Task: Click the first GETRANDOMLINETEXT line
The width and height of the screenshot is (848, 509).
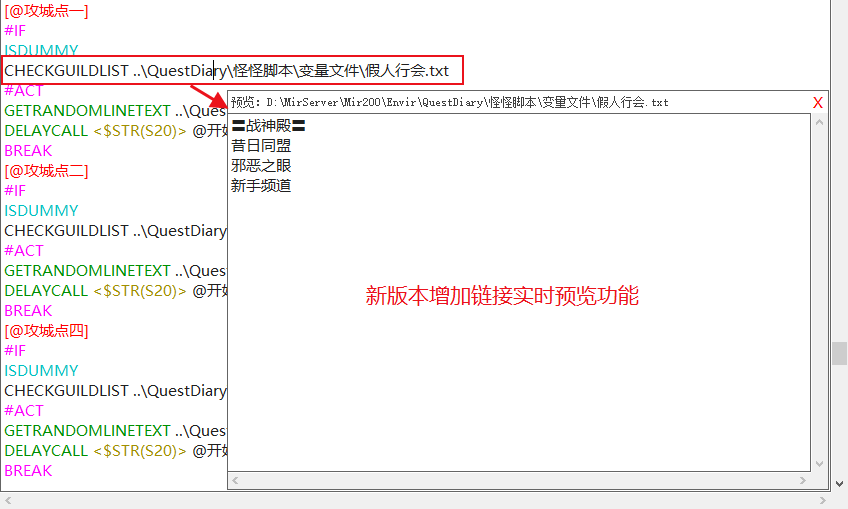Action: point(115,111)
